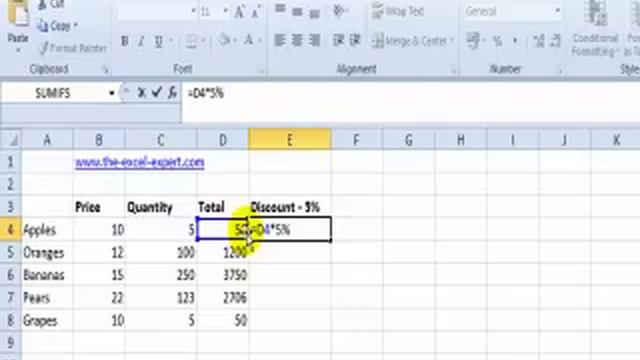The height and width of the screenshot is (360, 640).
Task: Toggle Top Align
Action: point(280,10)
